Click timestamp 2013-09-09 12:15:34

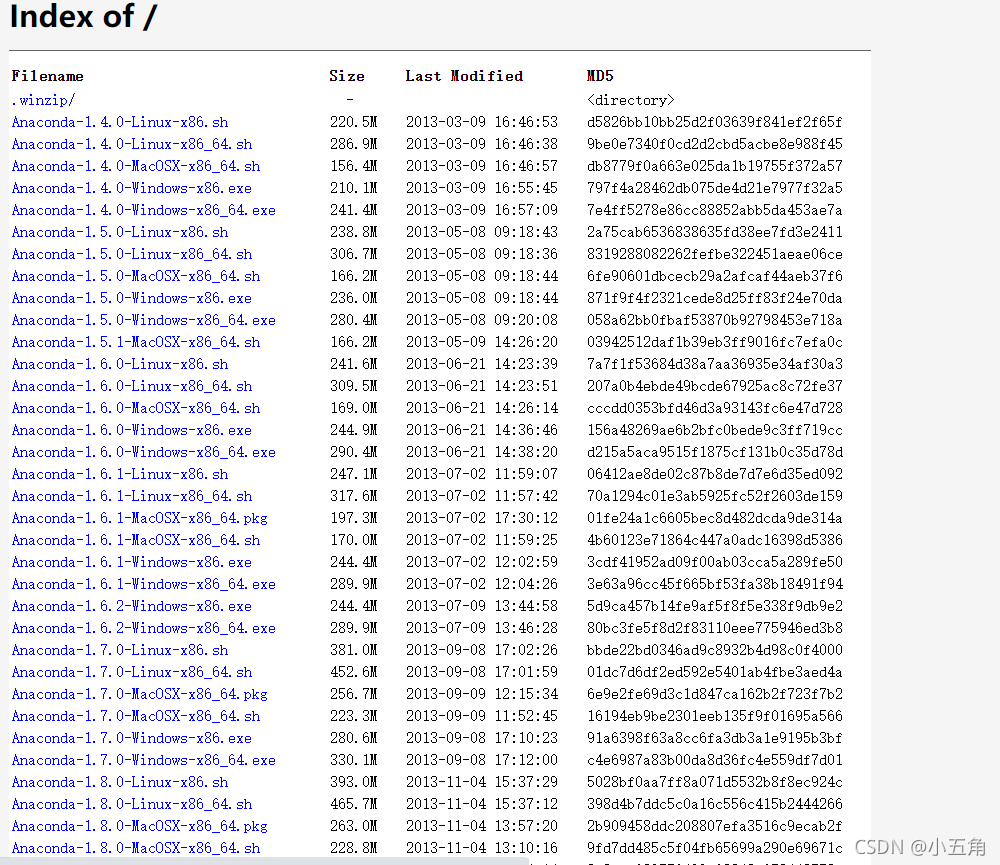(482, 695)
